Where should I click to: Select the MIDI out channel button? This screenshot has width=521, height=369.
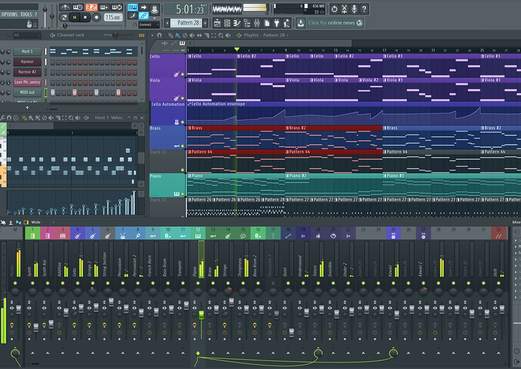(x=27, y=92)
